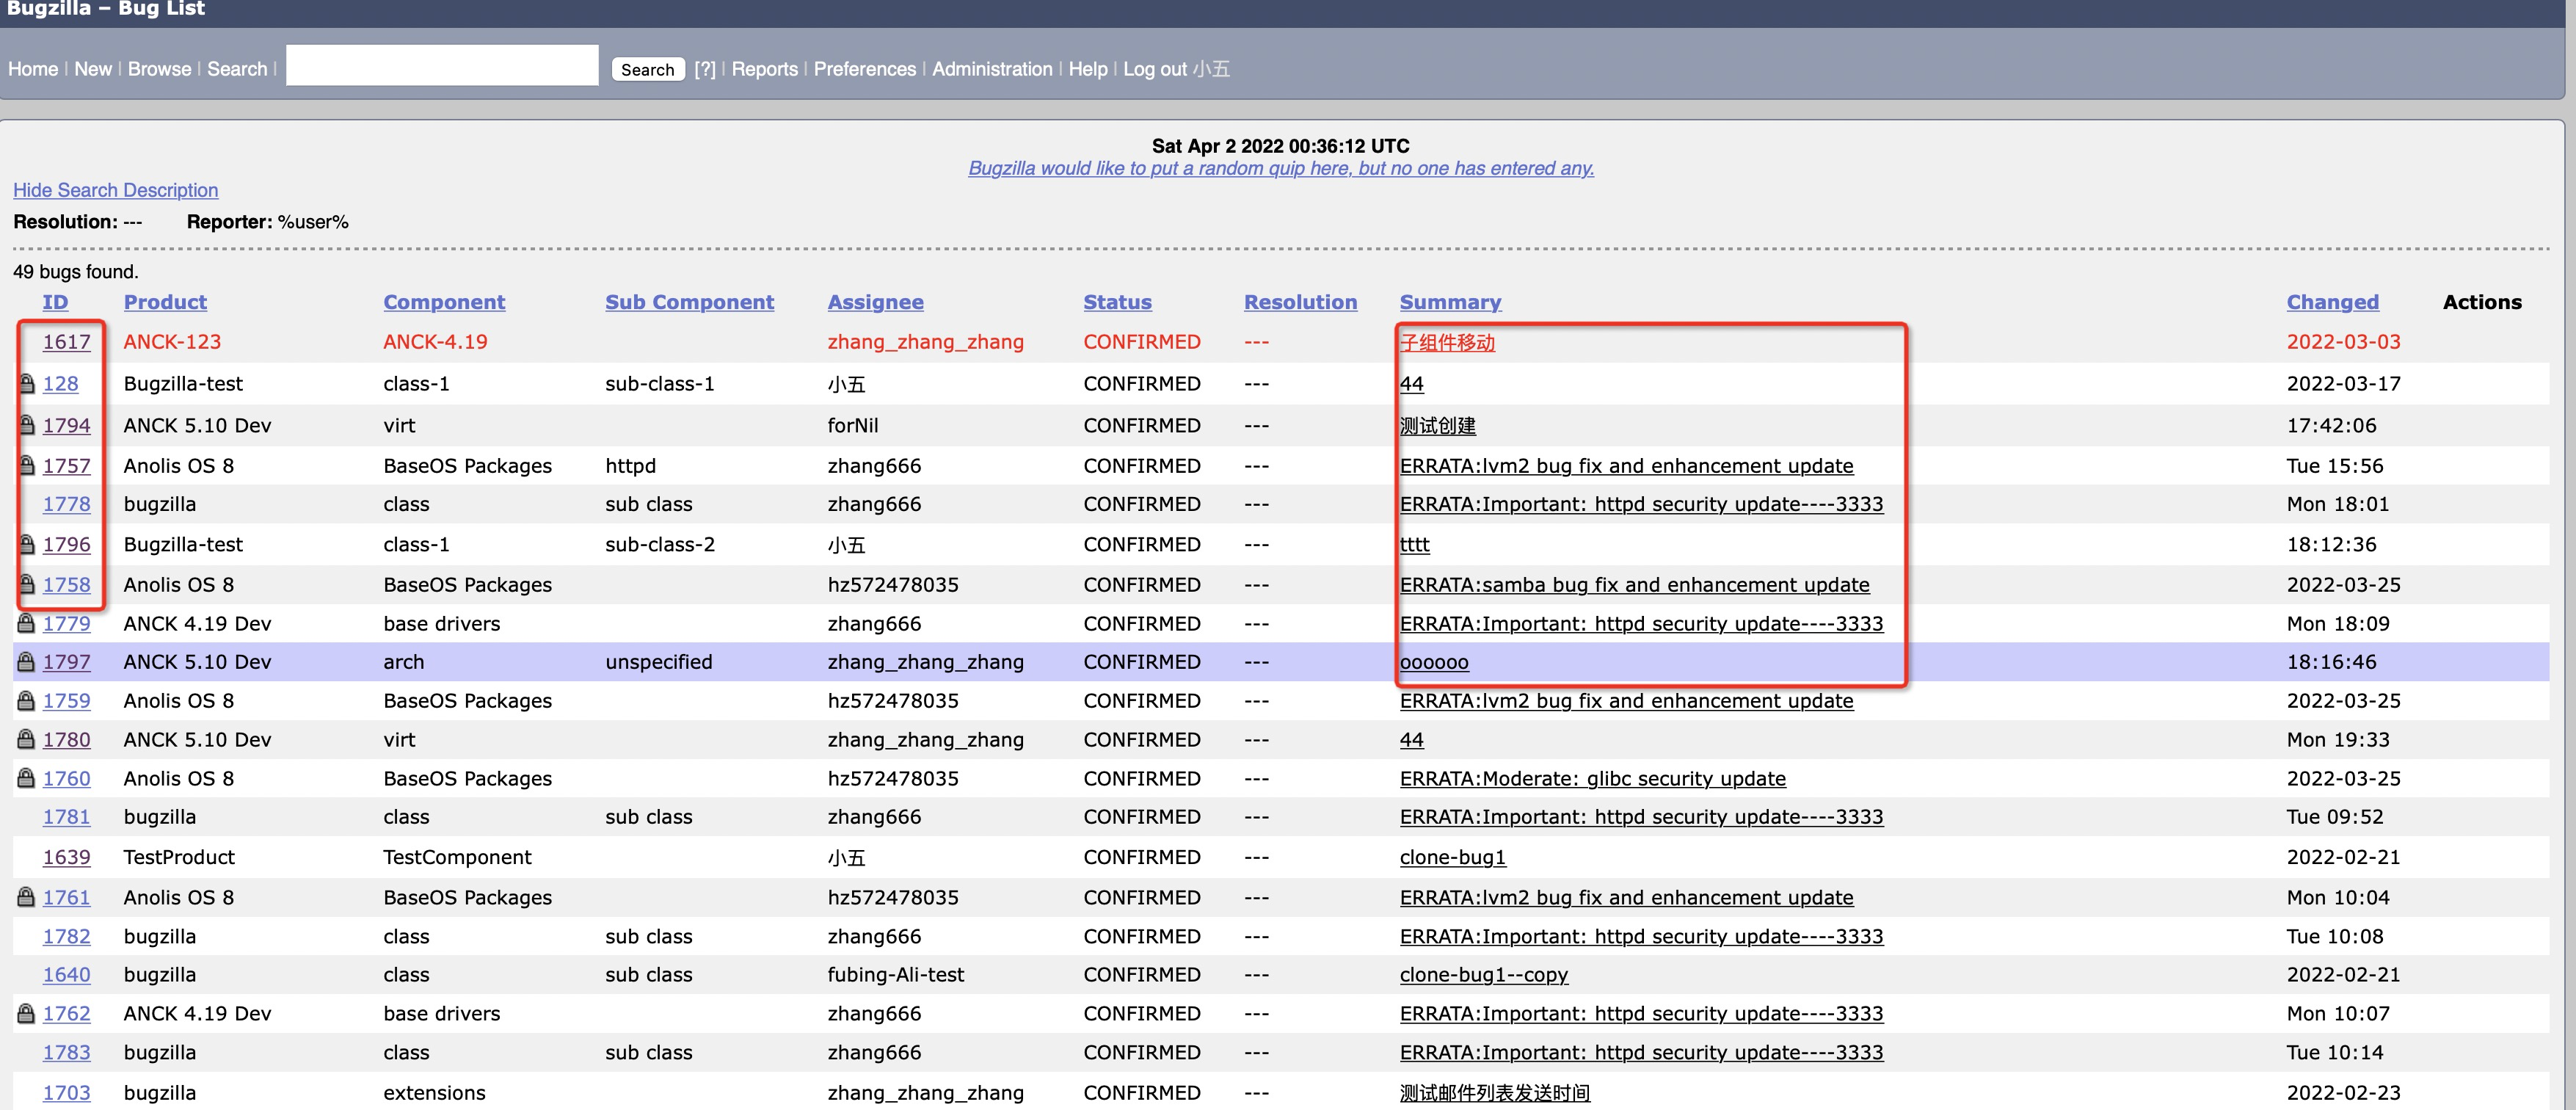Open Preferences from header
Viewport: 2576px width, 1110px height.
[864, 69]
